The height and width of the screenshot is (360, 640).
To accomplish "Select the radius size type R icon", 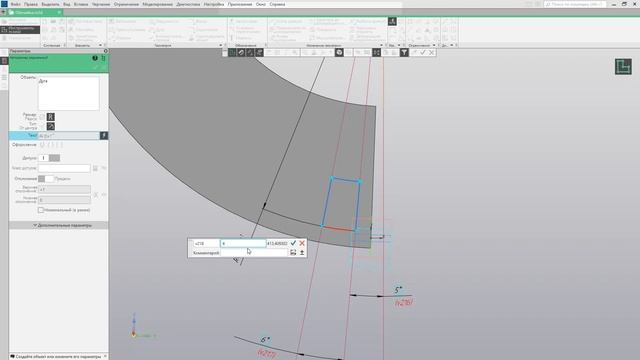I will click(51, 117).
